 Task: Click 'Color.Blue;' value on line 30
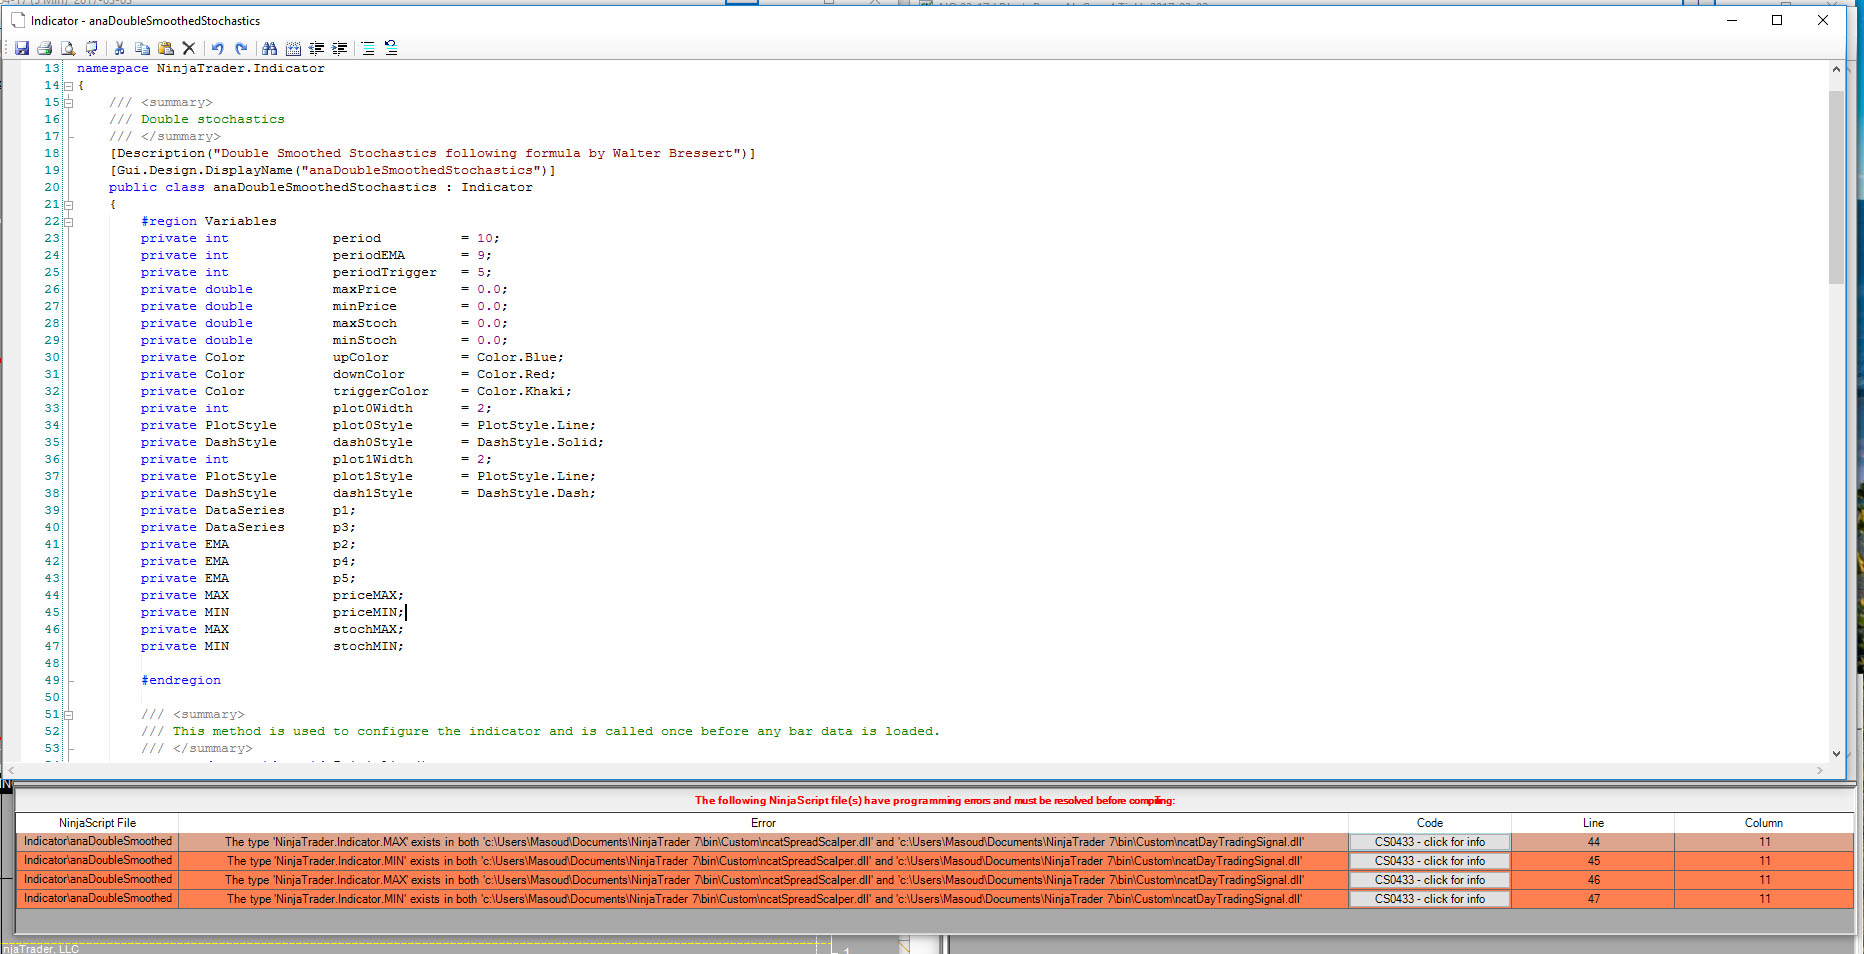click(x=520, y=358)
